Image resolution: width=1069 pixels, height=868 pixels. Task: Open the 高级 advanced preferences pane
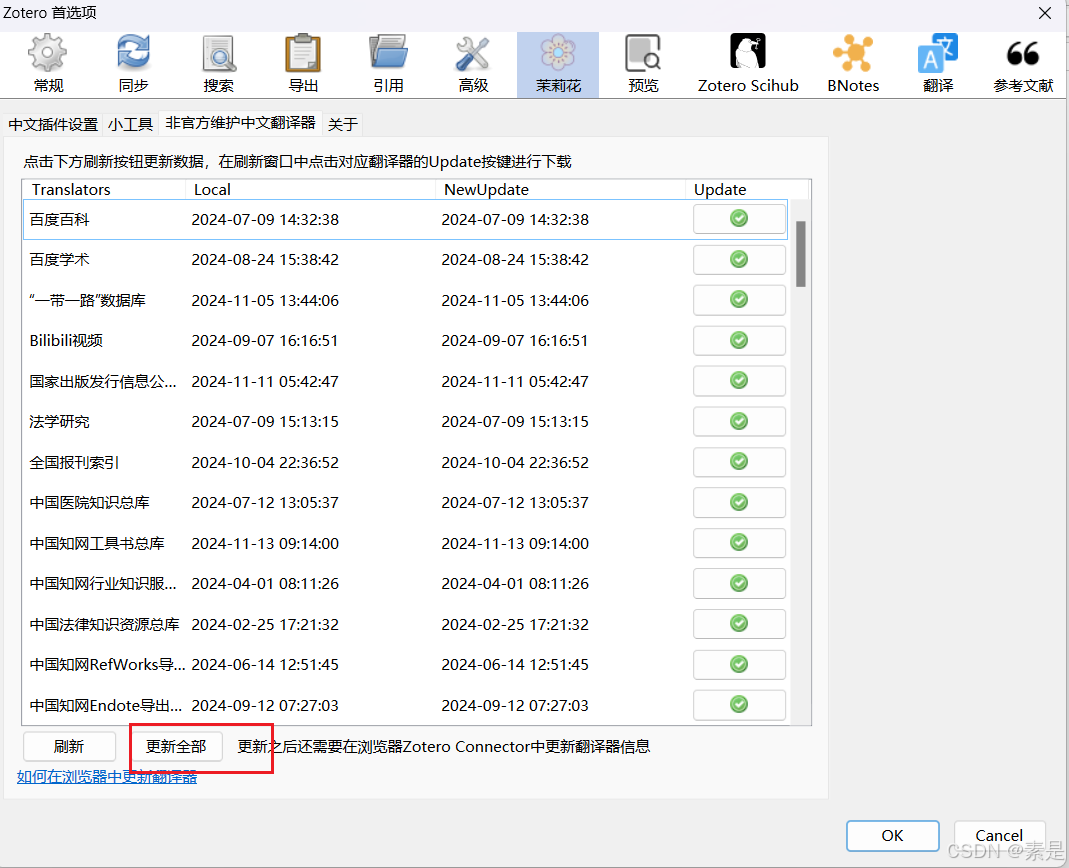pyautogui.click(x=473, y=65)
